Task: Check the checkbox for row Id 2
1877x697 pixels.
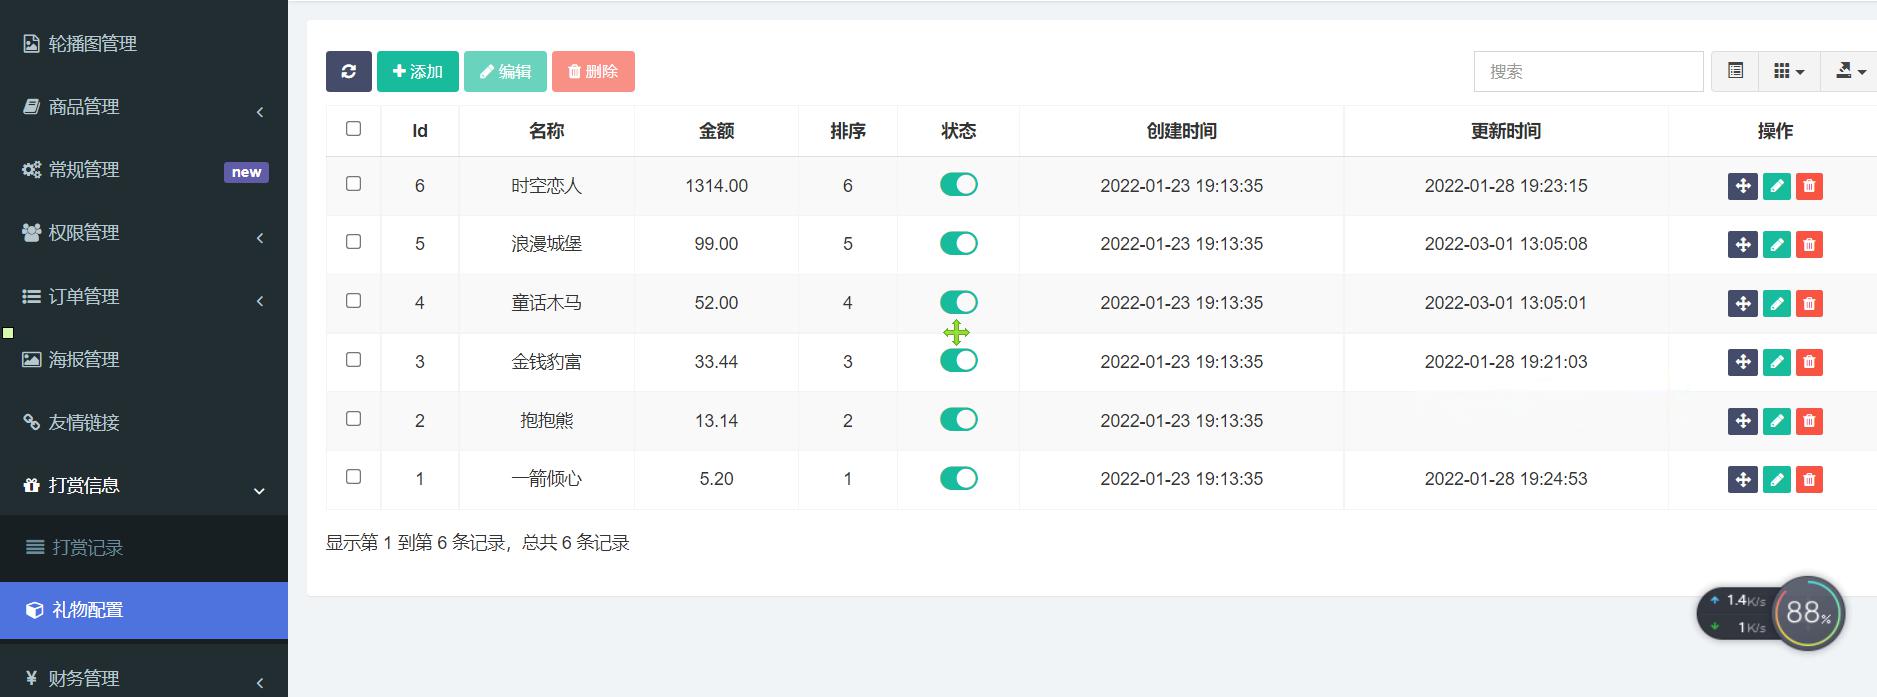Action: click(x=353, y=418)
